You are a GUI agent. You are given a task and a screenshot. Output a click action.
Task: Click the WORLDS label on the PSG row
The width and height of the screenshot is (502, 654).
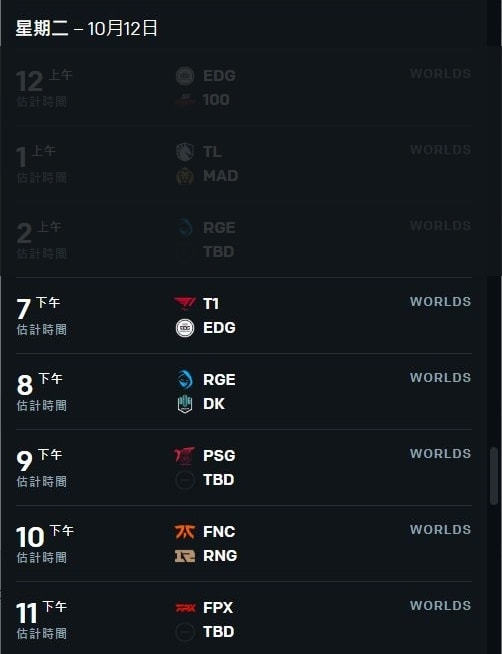tap(440, 454)
